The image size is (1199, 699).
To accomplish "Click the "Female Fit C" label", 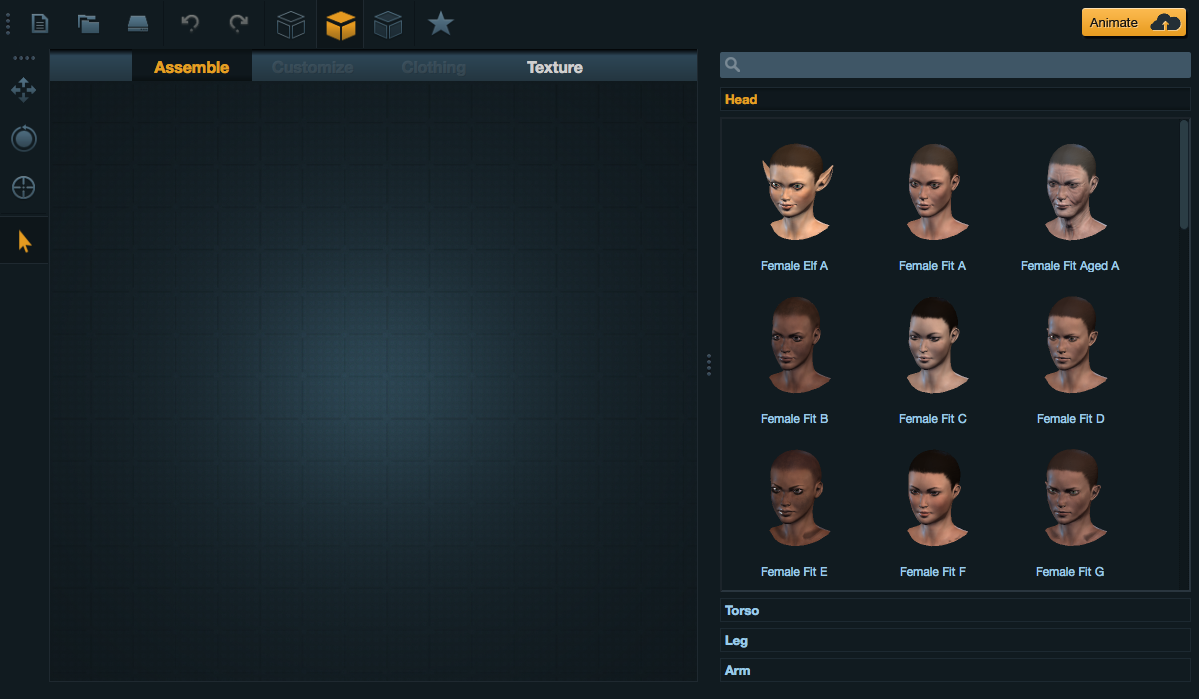I will (x=933, y=418).
